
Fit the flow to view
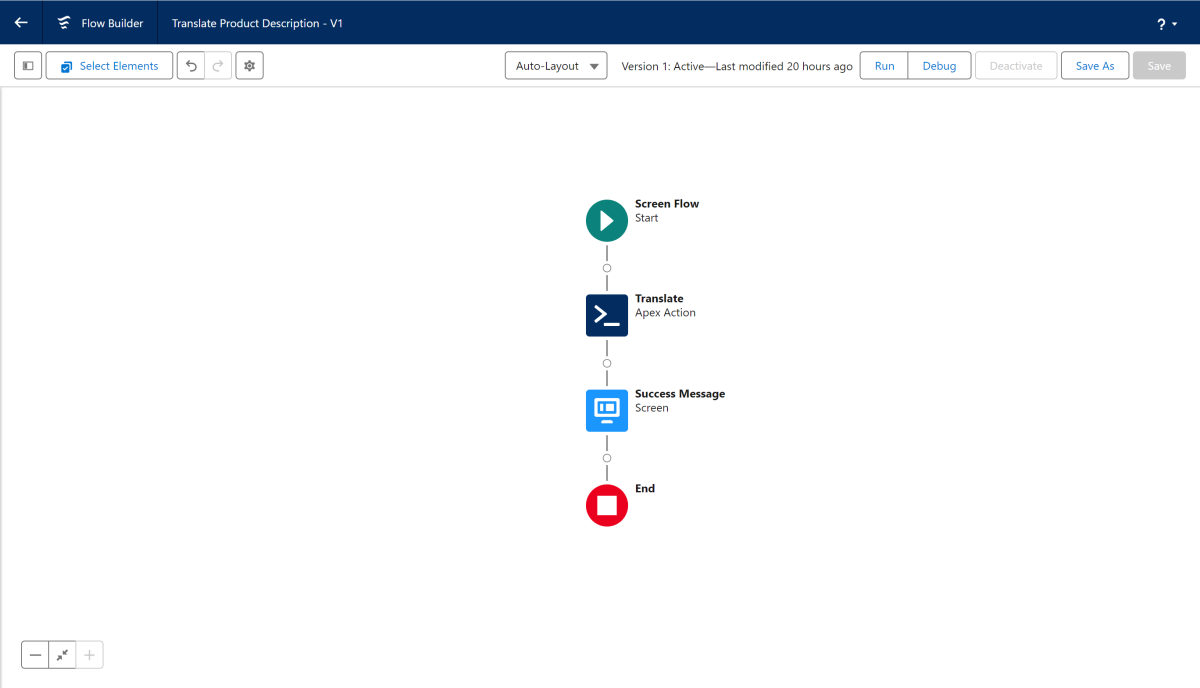tap(62, 655)
